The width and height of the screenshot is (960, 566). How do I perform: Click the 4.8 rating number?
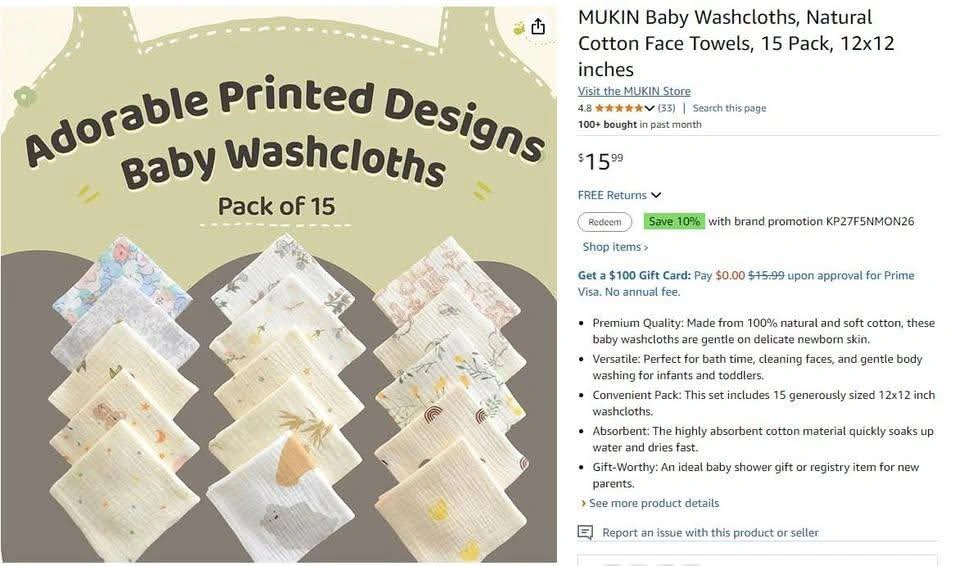[x=585, y=108]
